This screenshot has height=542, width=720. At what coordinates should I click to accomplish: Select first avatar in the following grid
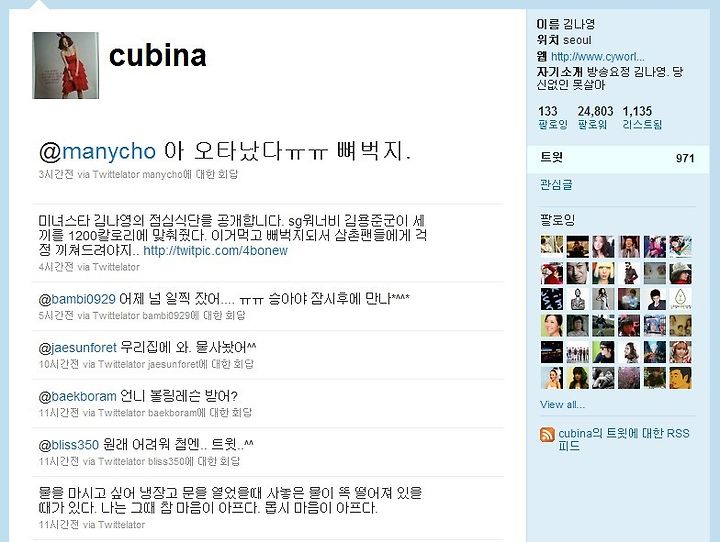pos(552,247)
